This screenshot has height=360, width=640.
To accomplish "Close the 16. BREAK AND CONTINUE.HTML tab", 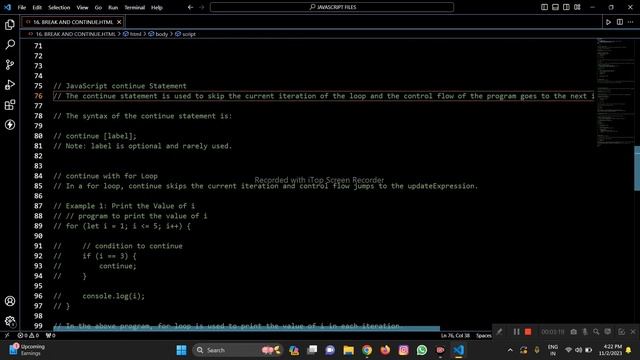I will (119, 22).
